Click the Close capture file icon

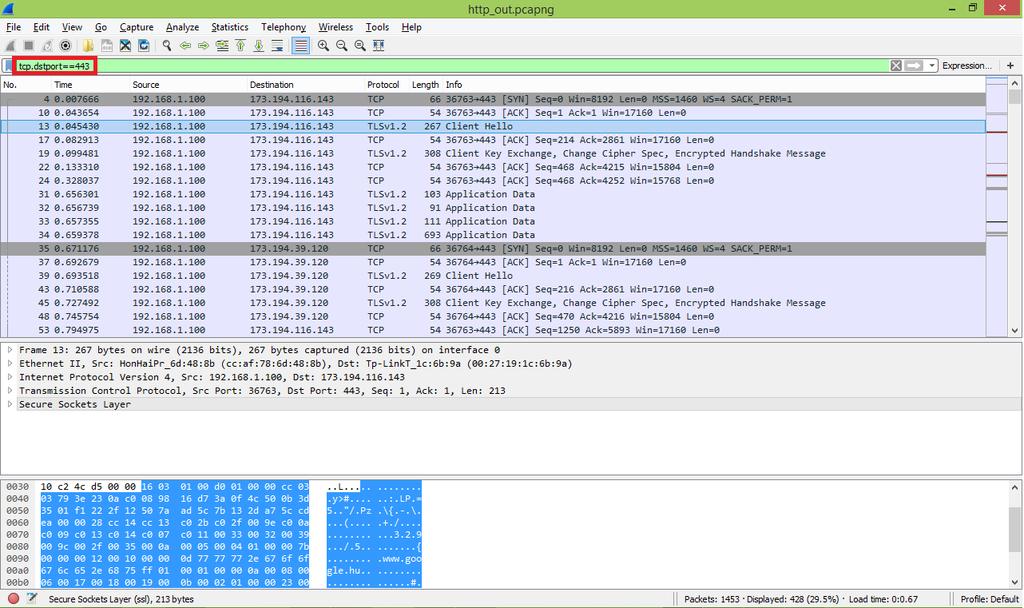[125, 46]
